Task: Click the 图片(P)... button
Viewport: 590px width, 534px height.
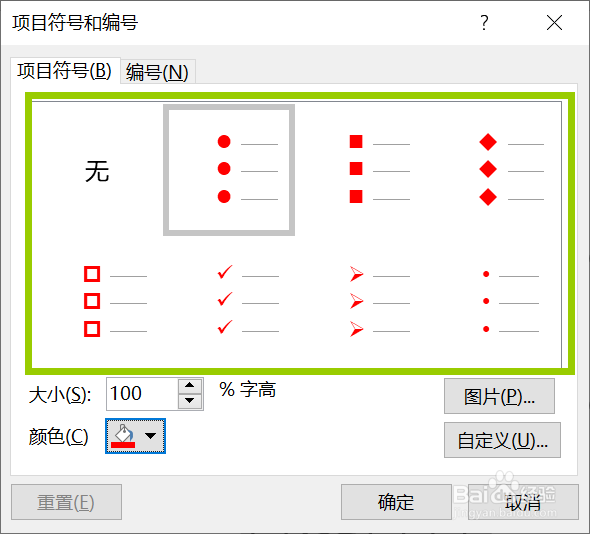Action: click(x=499, y=396)
